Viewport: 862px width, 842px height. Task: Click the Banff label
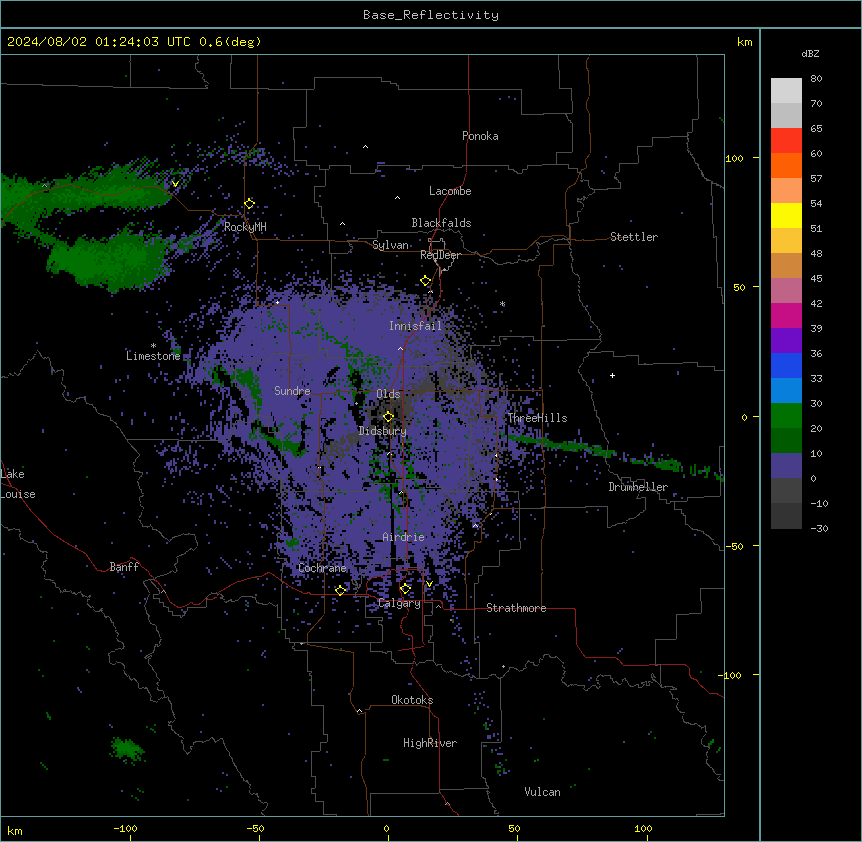click(x=124, y=567)
